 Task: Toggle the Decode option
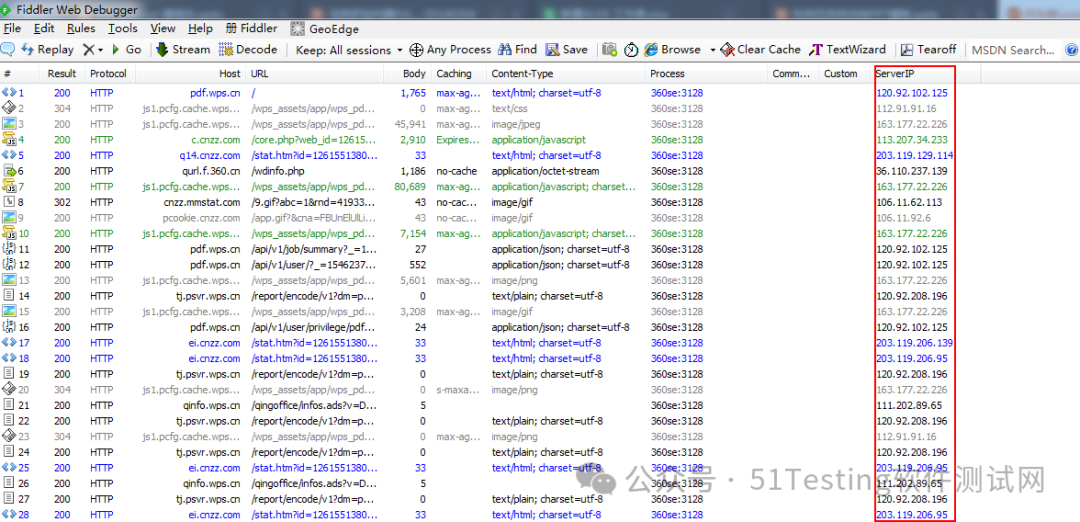pos(248,50)
